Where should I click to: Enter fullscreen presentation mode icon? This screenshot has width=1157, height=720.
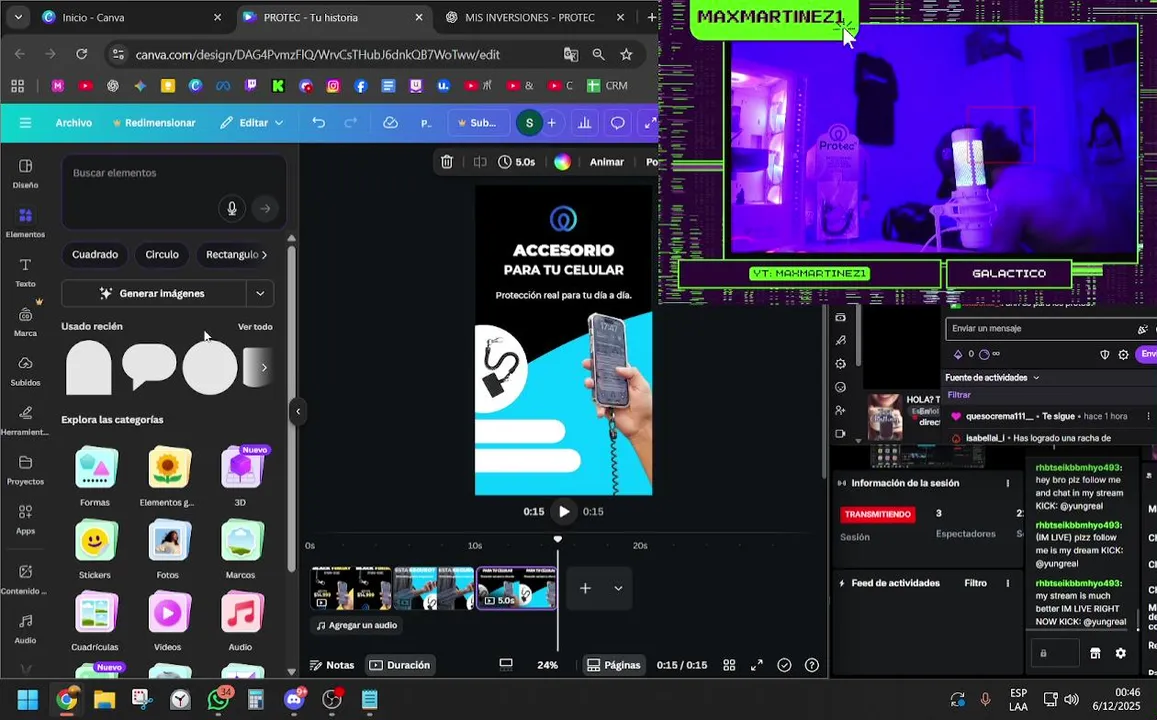coord(756,665)
